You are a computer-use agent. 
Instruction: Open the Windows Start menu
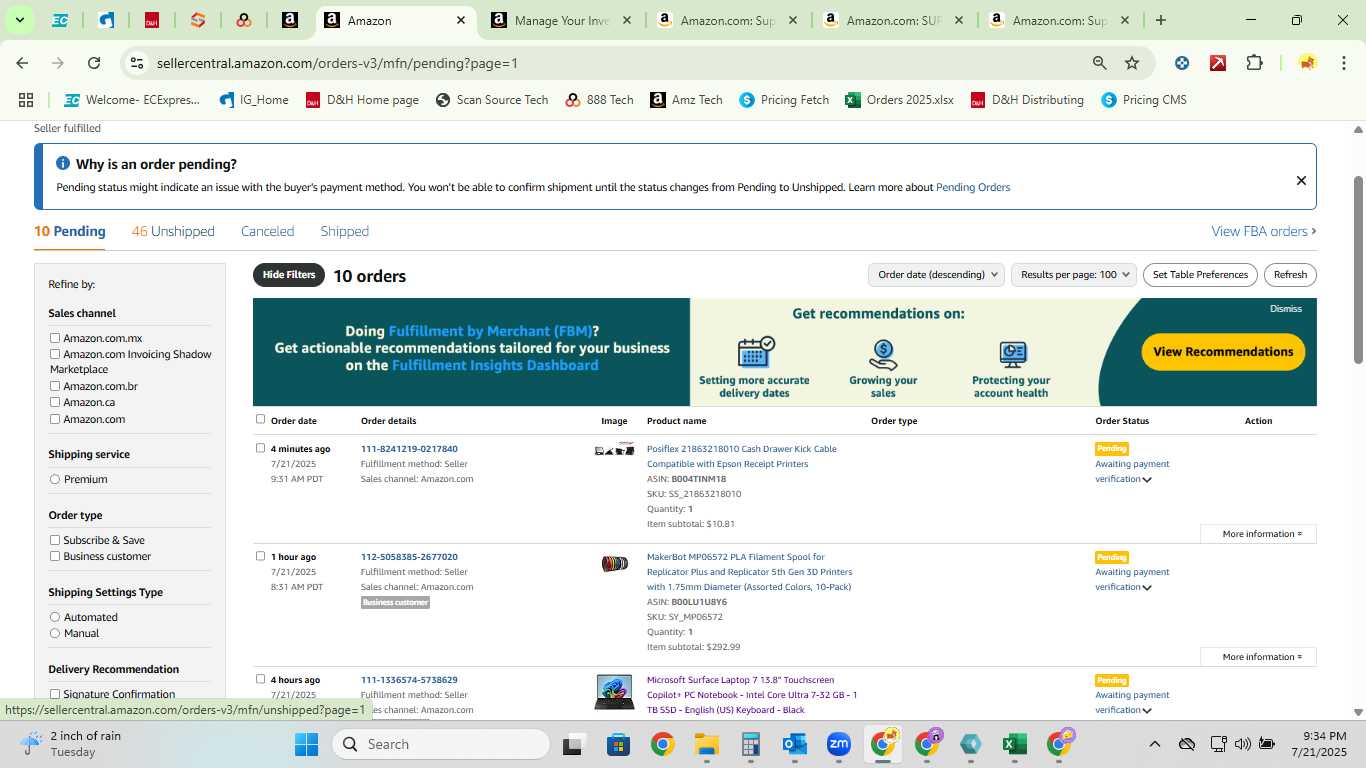306,744
